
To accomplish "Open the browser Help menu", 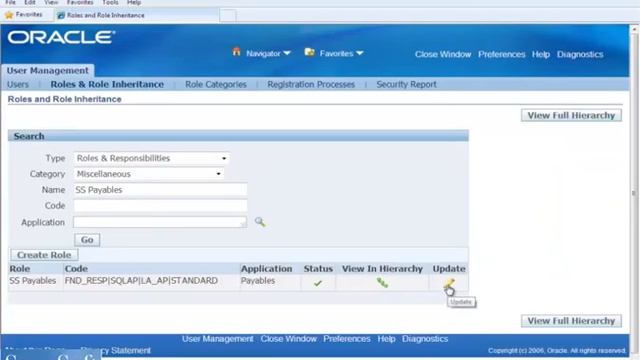I will point(134,2).
